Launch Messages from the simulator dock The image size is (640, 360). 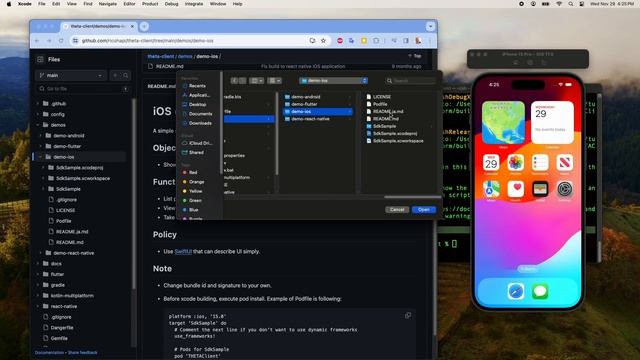(x=540, y=291)
